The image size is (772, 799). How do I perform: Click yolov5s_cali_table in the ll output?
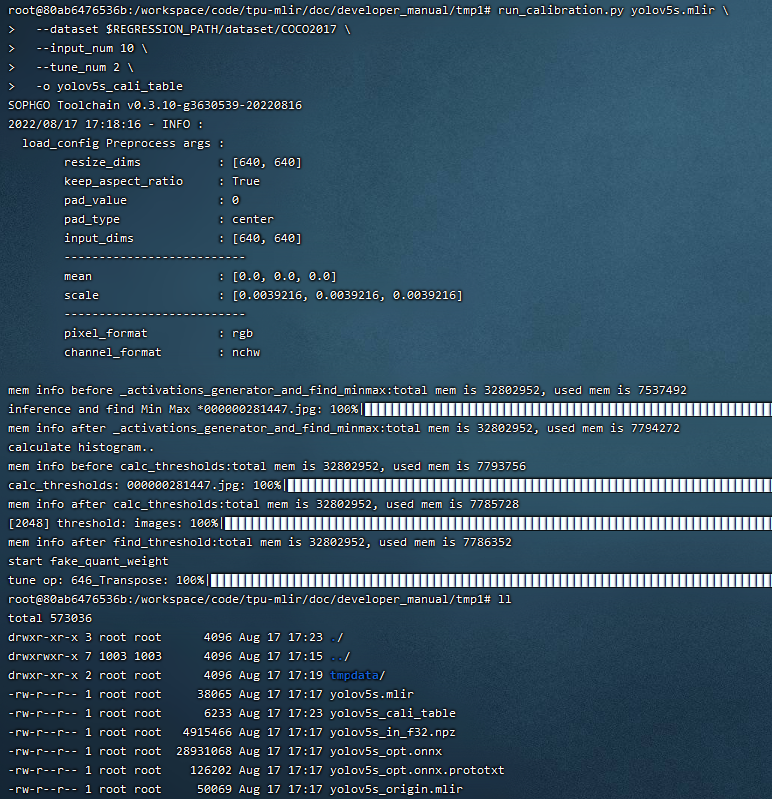click(x=392, y=713)
